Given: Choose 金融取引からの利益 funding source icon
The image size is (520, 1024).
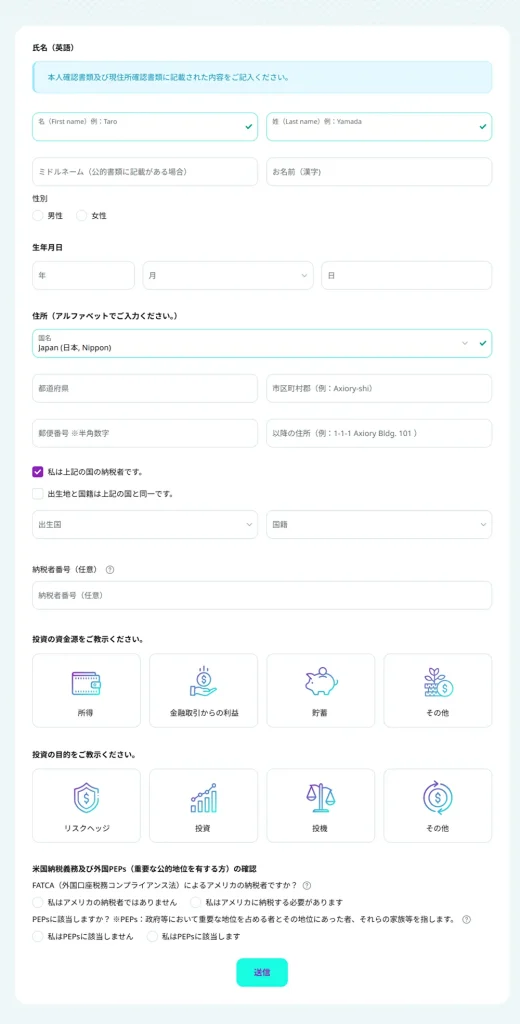Looking at the screenshot, I should click(203, 690).
